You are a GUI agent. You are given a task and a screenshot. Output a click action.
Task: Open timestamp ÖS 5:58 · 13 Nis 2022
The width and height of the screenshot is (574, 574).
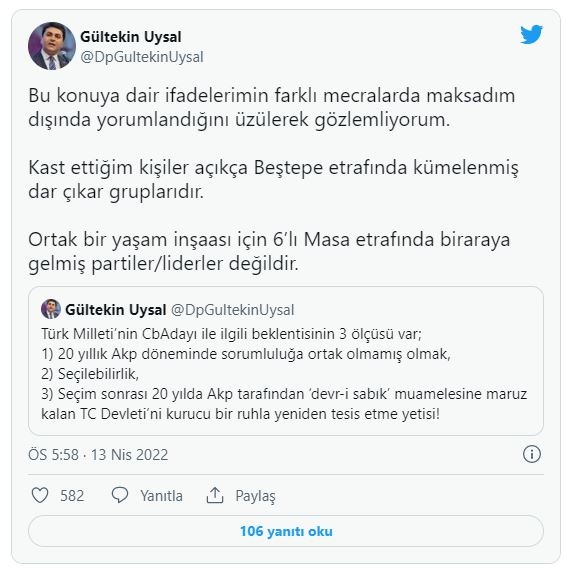[x=98, y=455]
